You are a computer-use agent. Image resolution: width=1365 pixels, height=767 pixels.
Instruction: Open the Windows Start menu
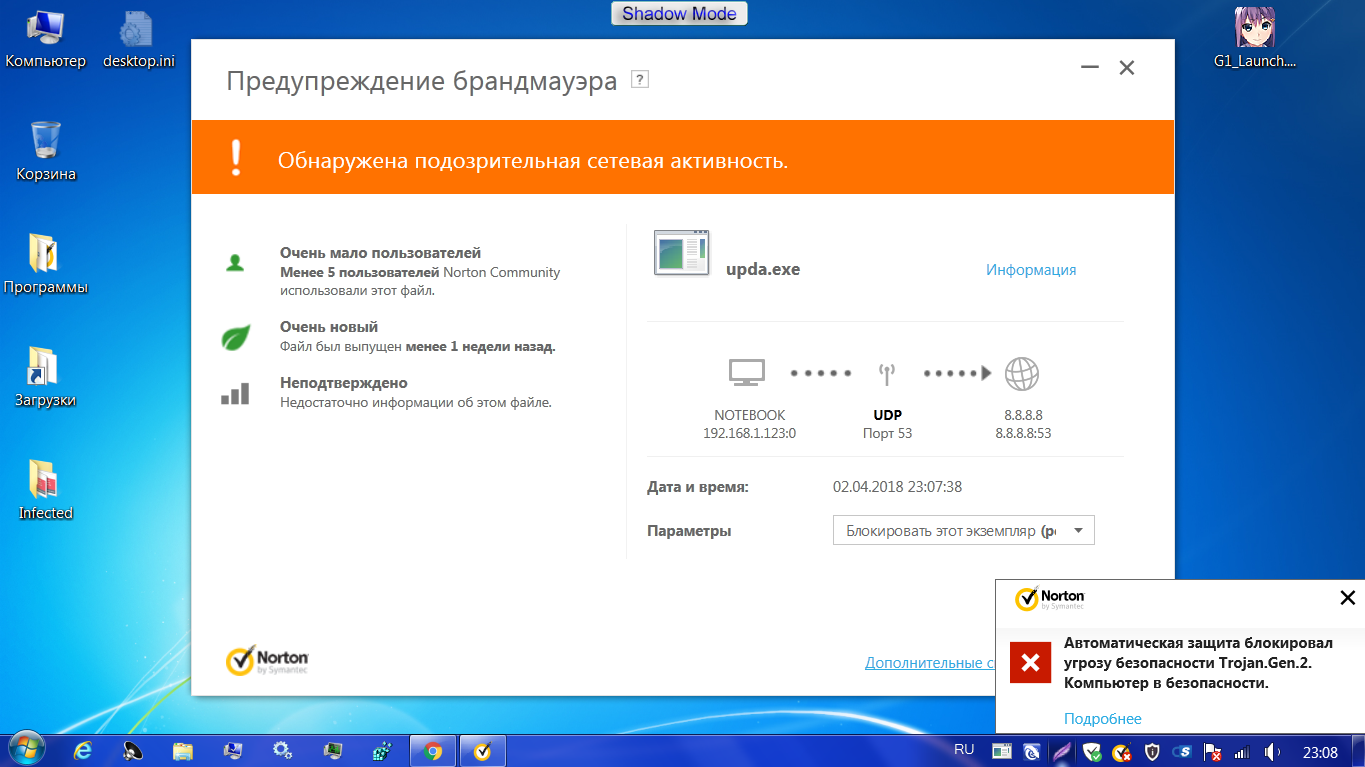[x=25, y=749]
